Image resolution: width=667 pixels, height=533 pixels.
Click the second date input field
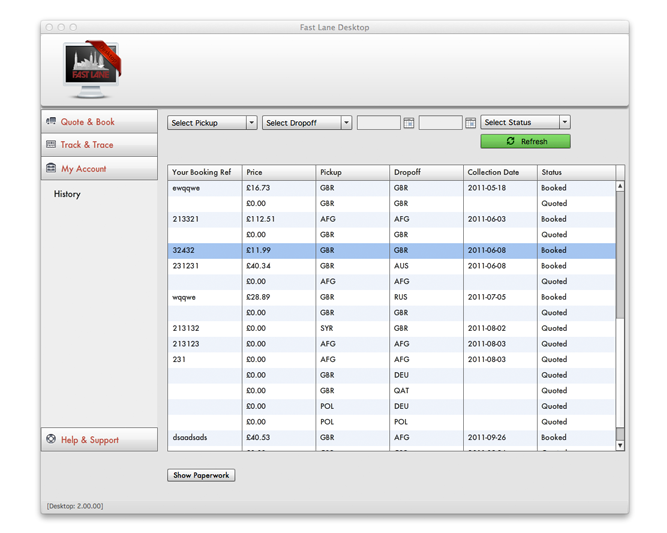pos(440,123)
